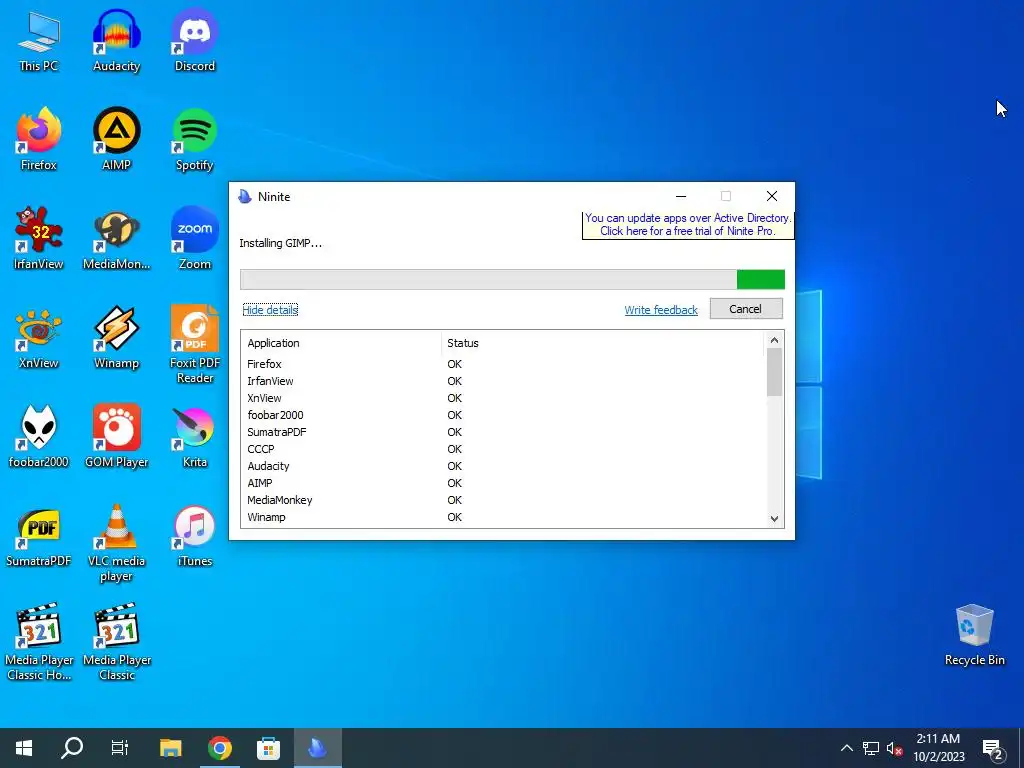
Task: Show hidden system tray icons
Action: 846,748
